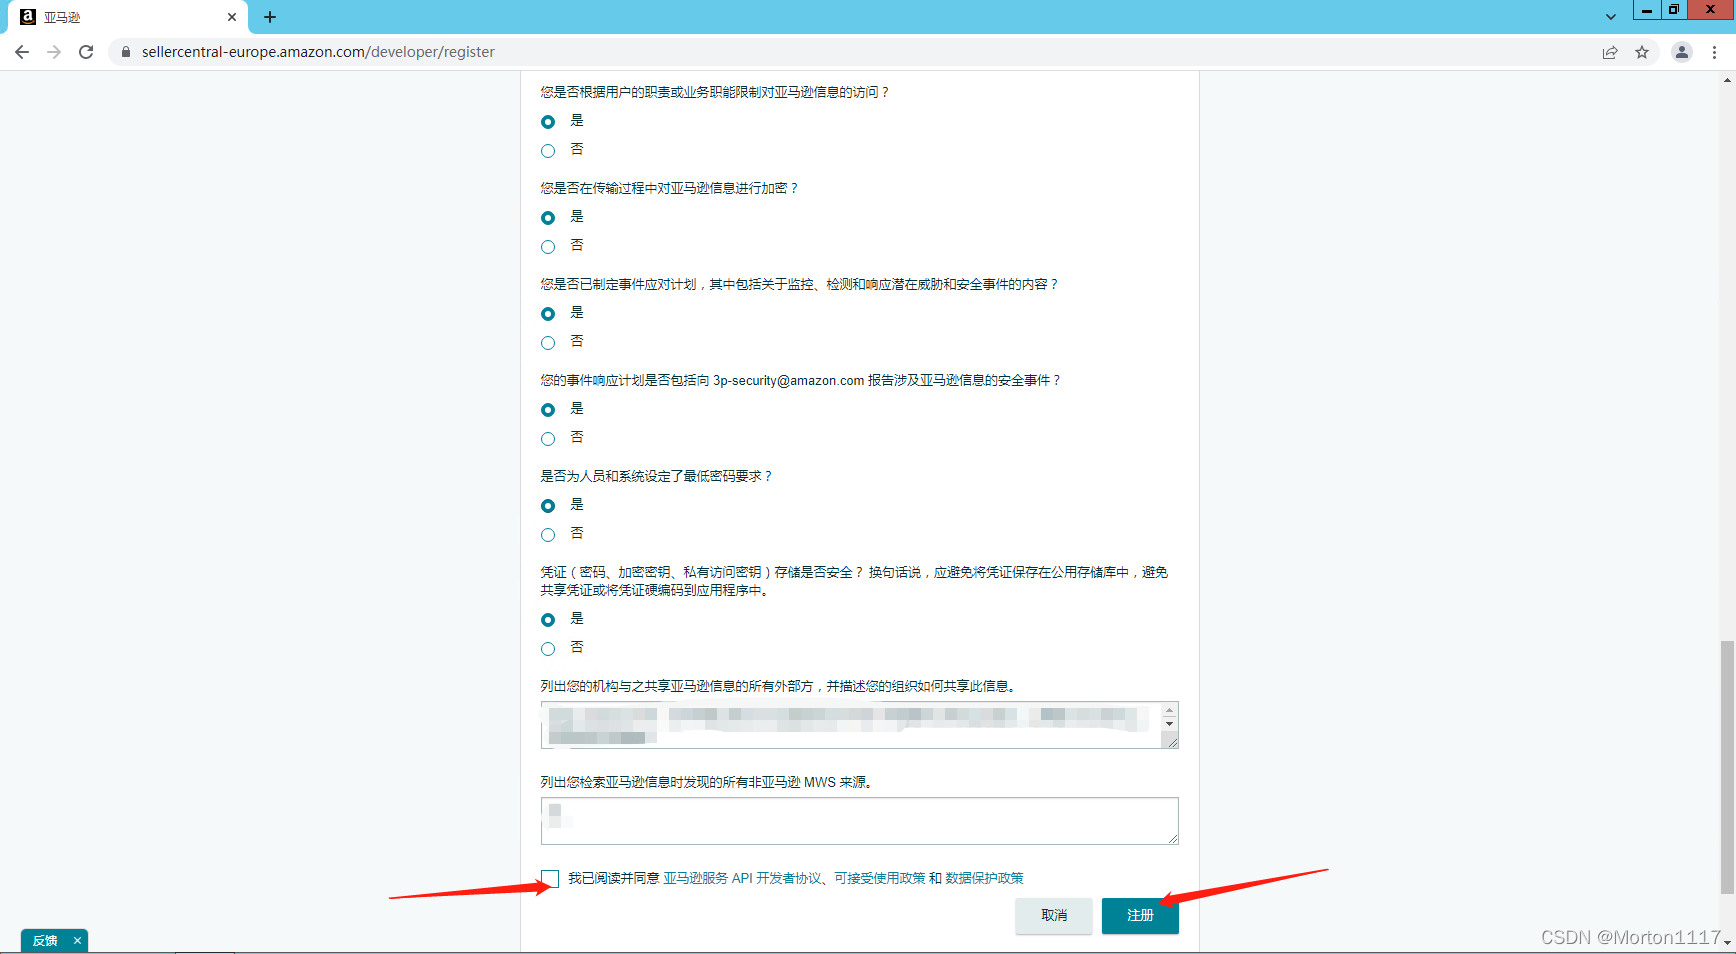This screenshot has width=1736, height=954.
Task: Click the 注册 register button
Action: pos(1140,916)
